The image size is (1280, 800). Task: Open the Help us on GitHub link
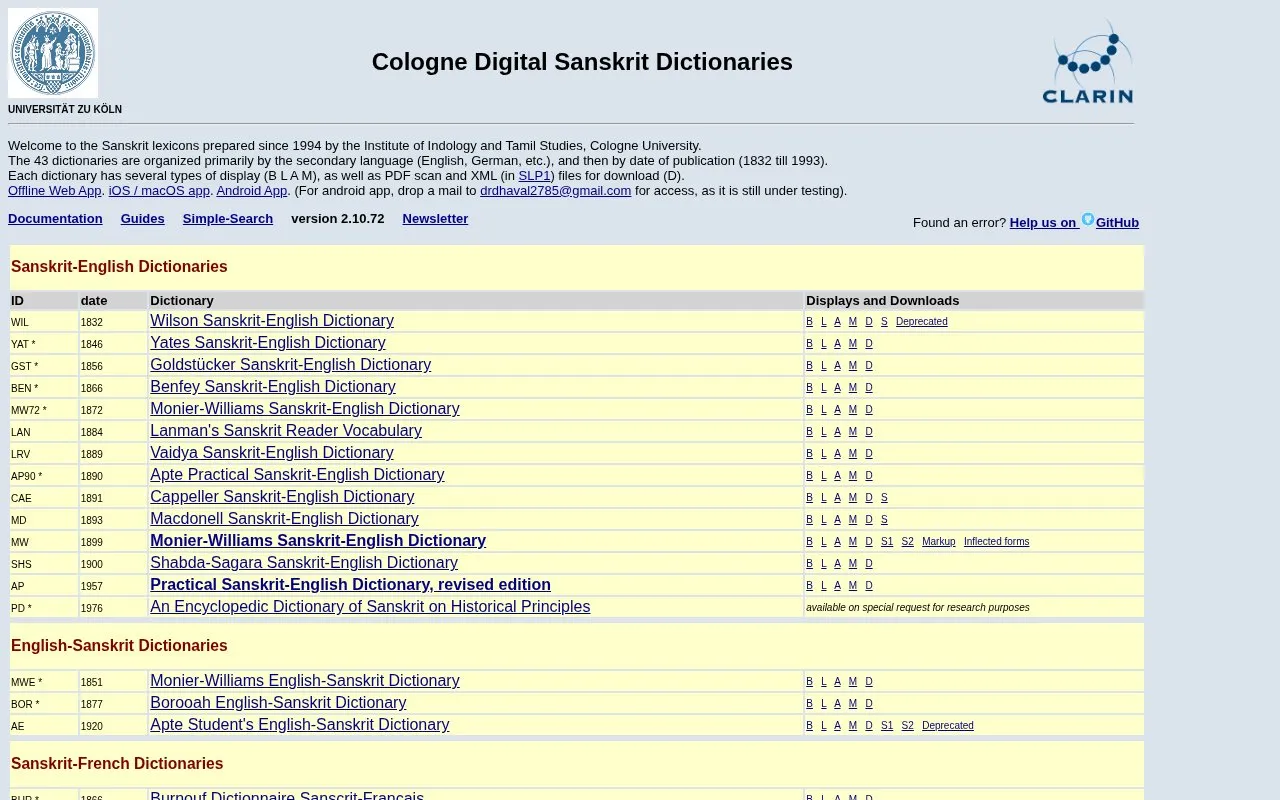[x=1074, y=221]
